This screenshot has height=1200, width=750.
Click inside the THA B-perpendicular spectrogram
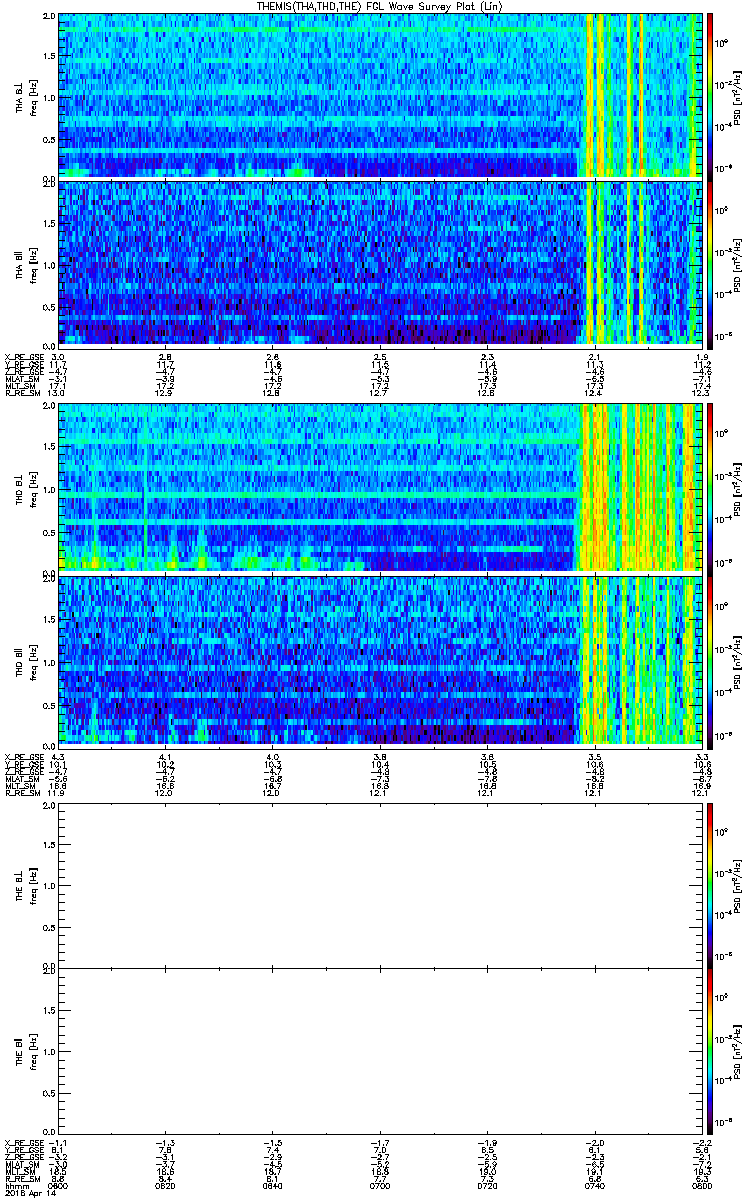[381, 95]
